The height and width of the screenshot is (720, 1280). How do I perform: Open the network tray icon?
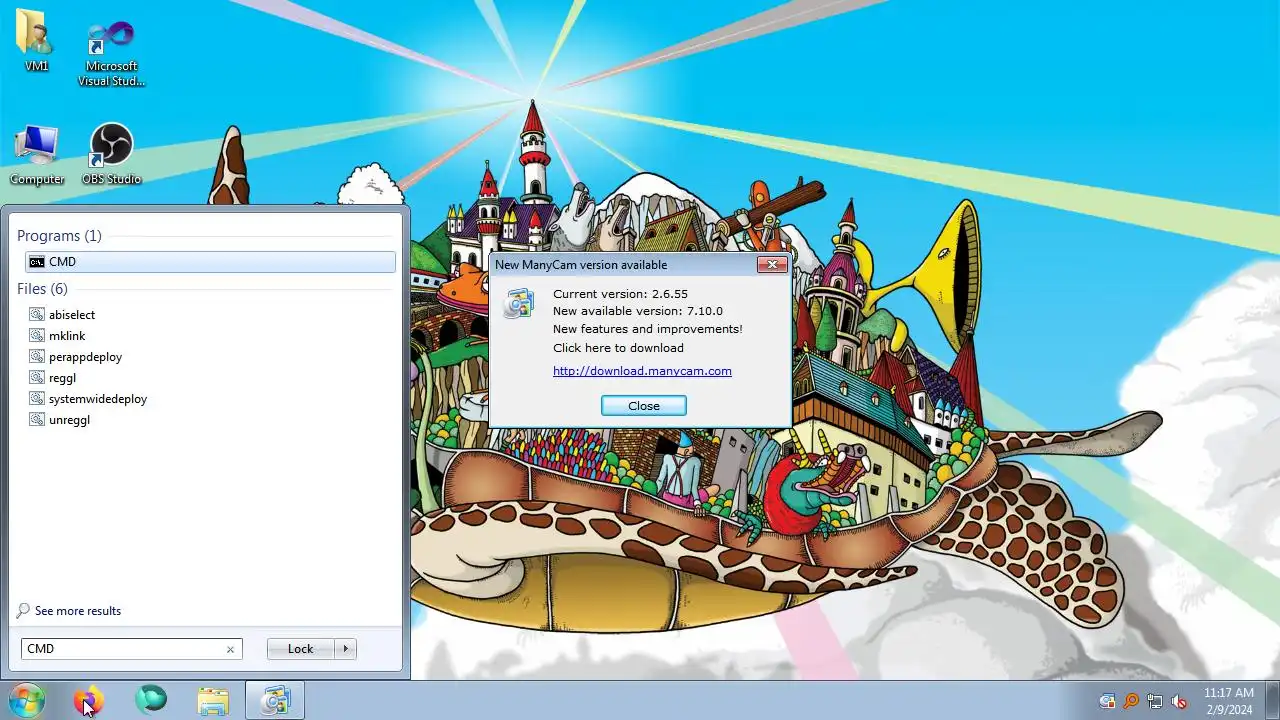pyautogui.click(x=1155, y=701)
